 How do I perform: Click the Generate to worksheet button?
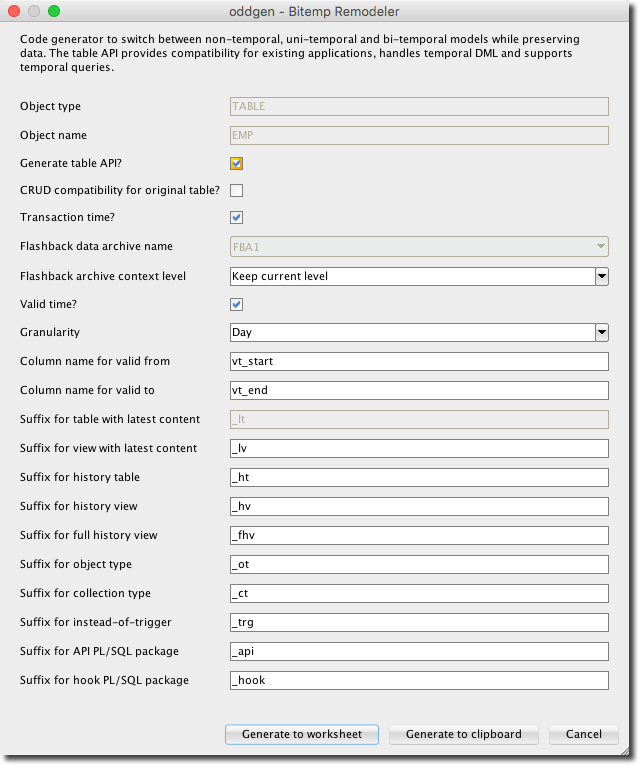tap(302, 734)
